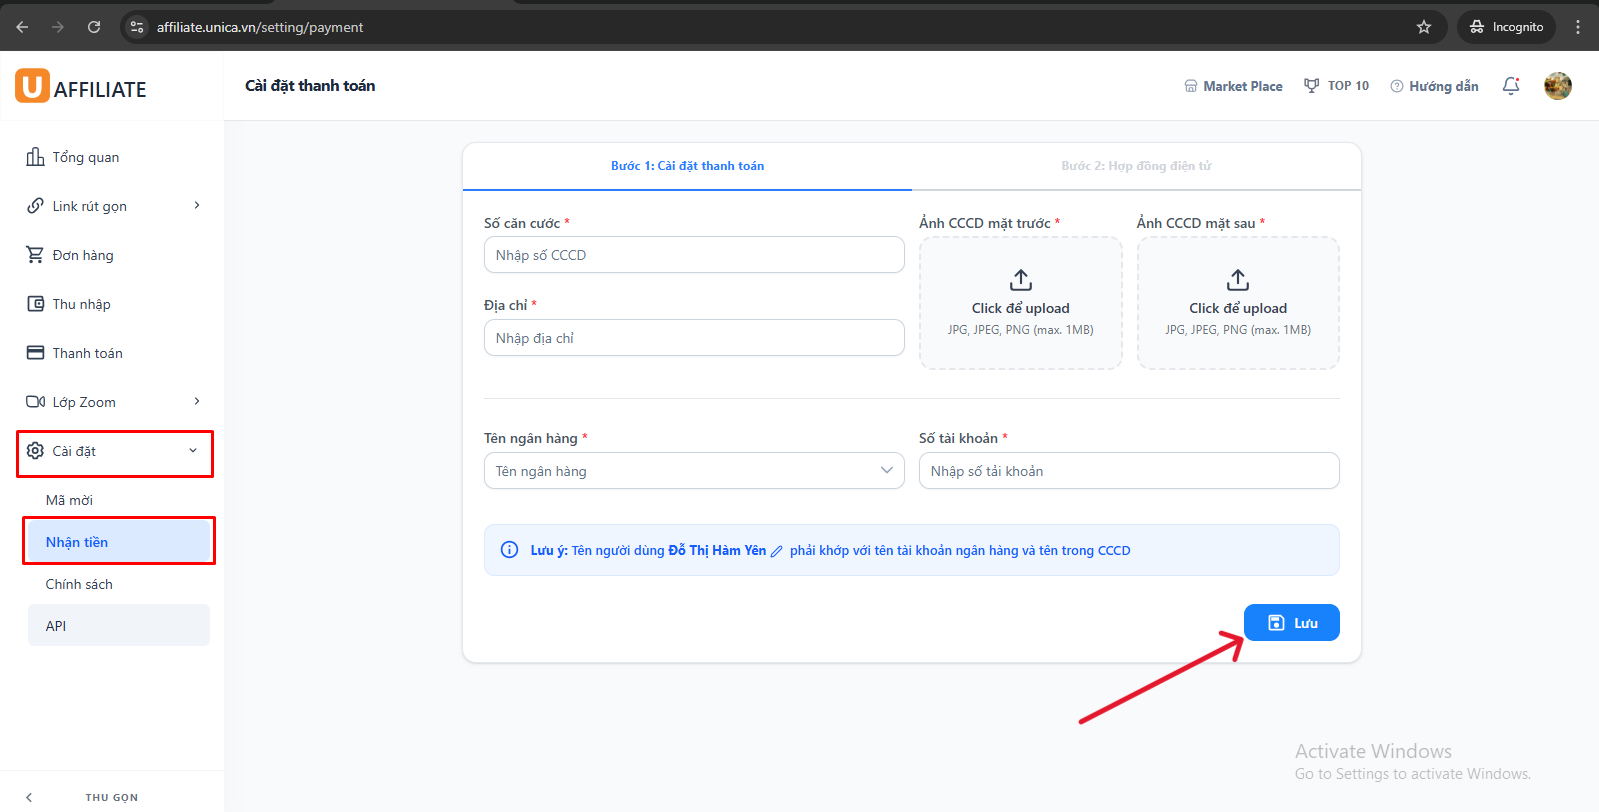Click the Lưu save button
This screenshot has width=1599, height=812.
1291,623
